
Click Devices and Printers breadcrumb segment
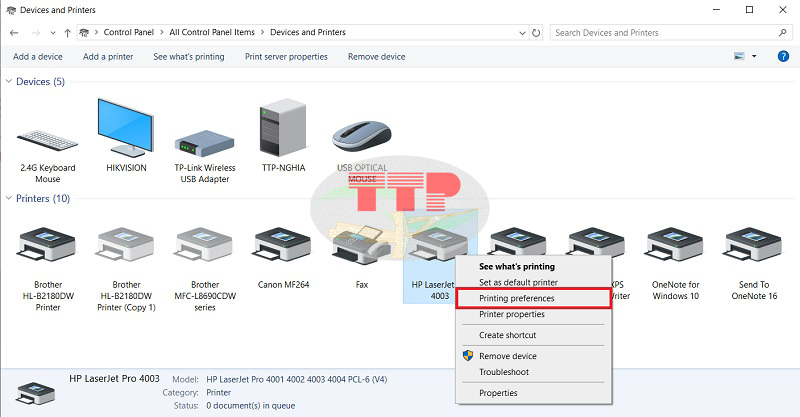[x=308, y=32]
